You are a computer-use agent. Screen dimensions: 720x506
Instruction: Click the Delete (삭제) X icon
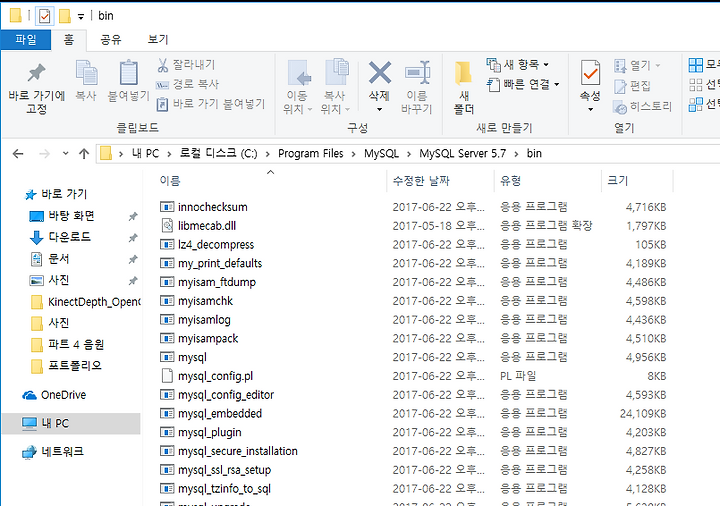pos(380,73)
